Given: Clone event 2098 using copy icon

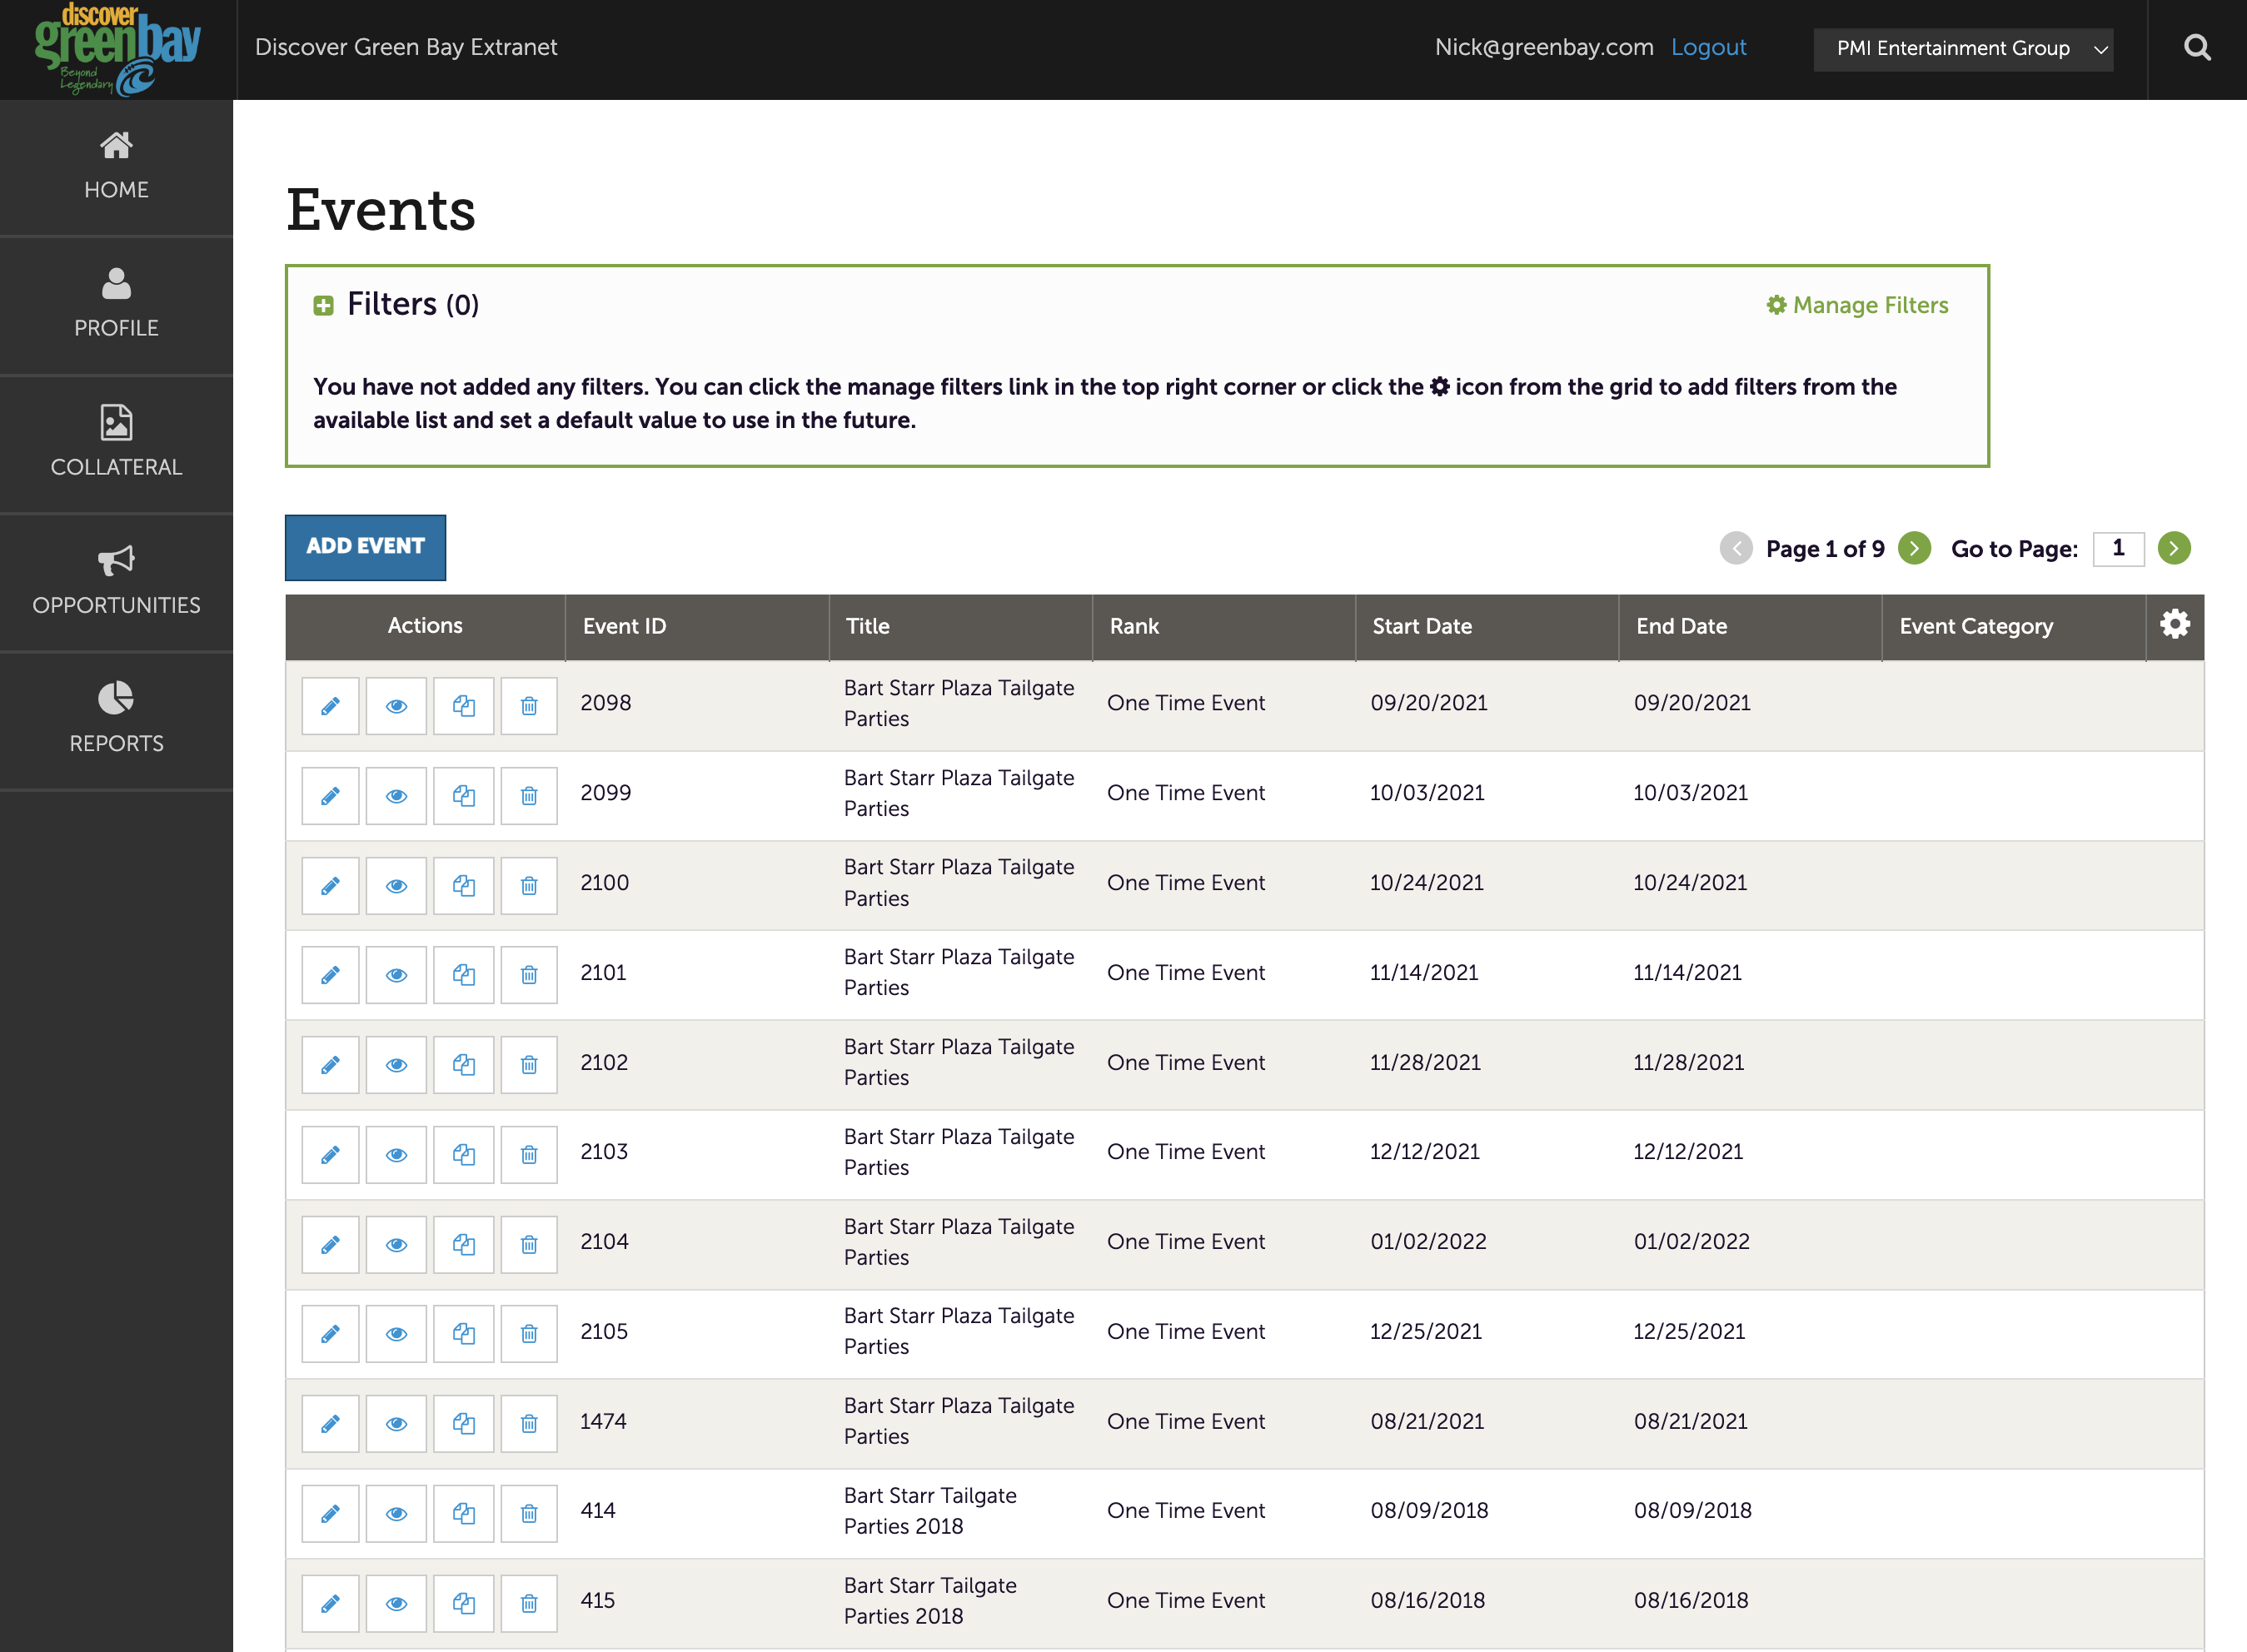Looking at the screenshot, I should tap(463, 706).
